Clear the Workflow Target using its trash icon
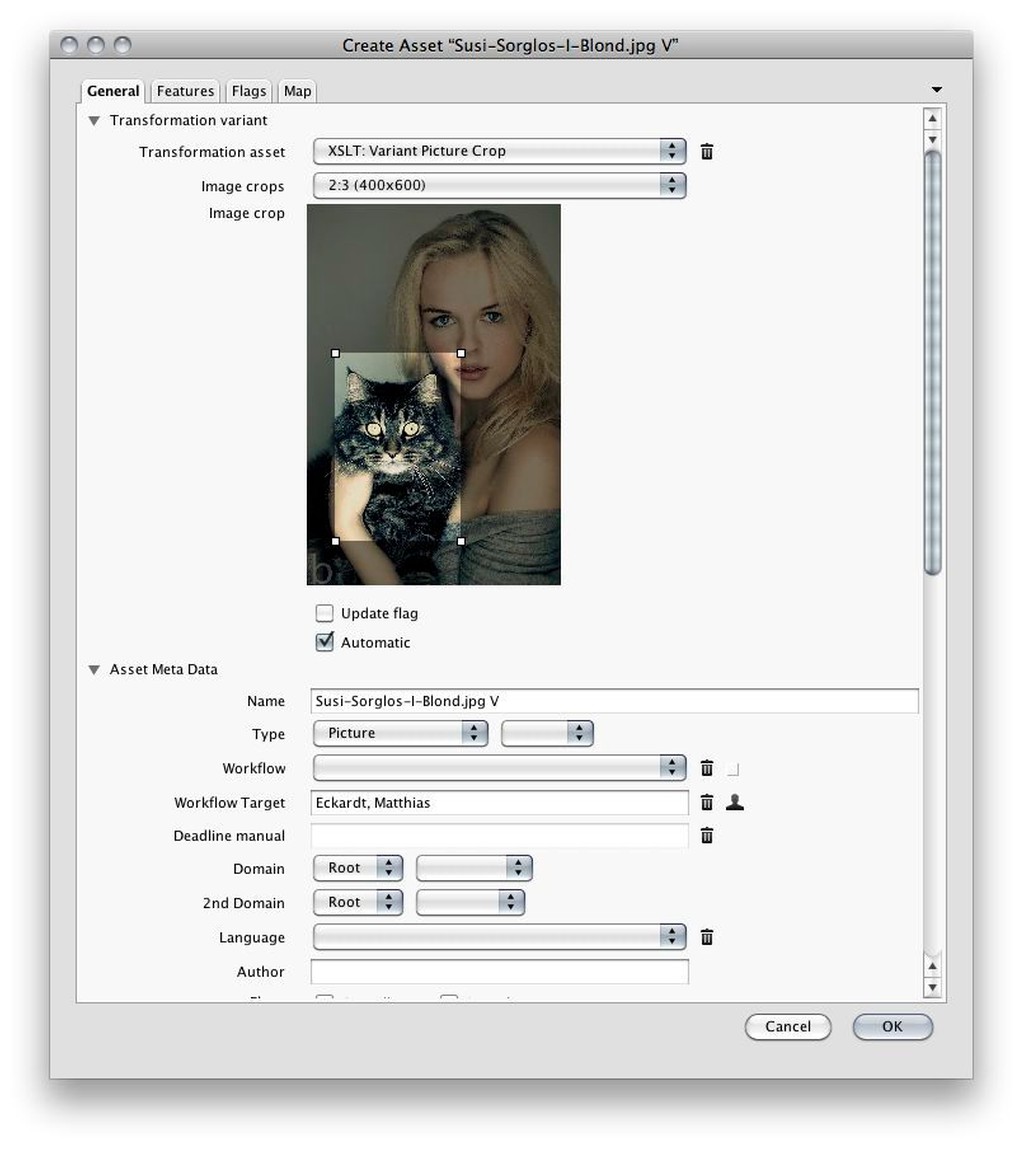 click(x=707, y=802)
